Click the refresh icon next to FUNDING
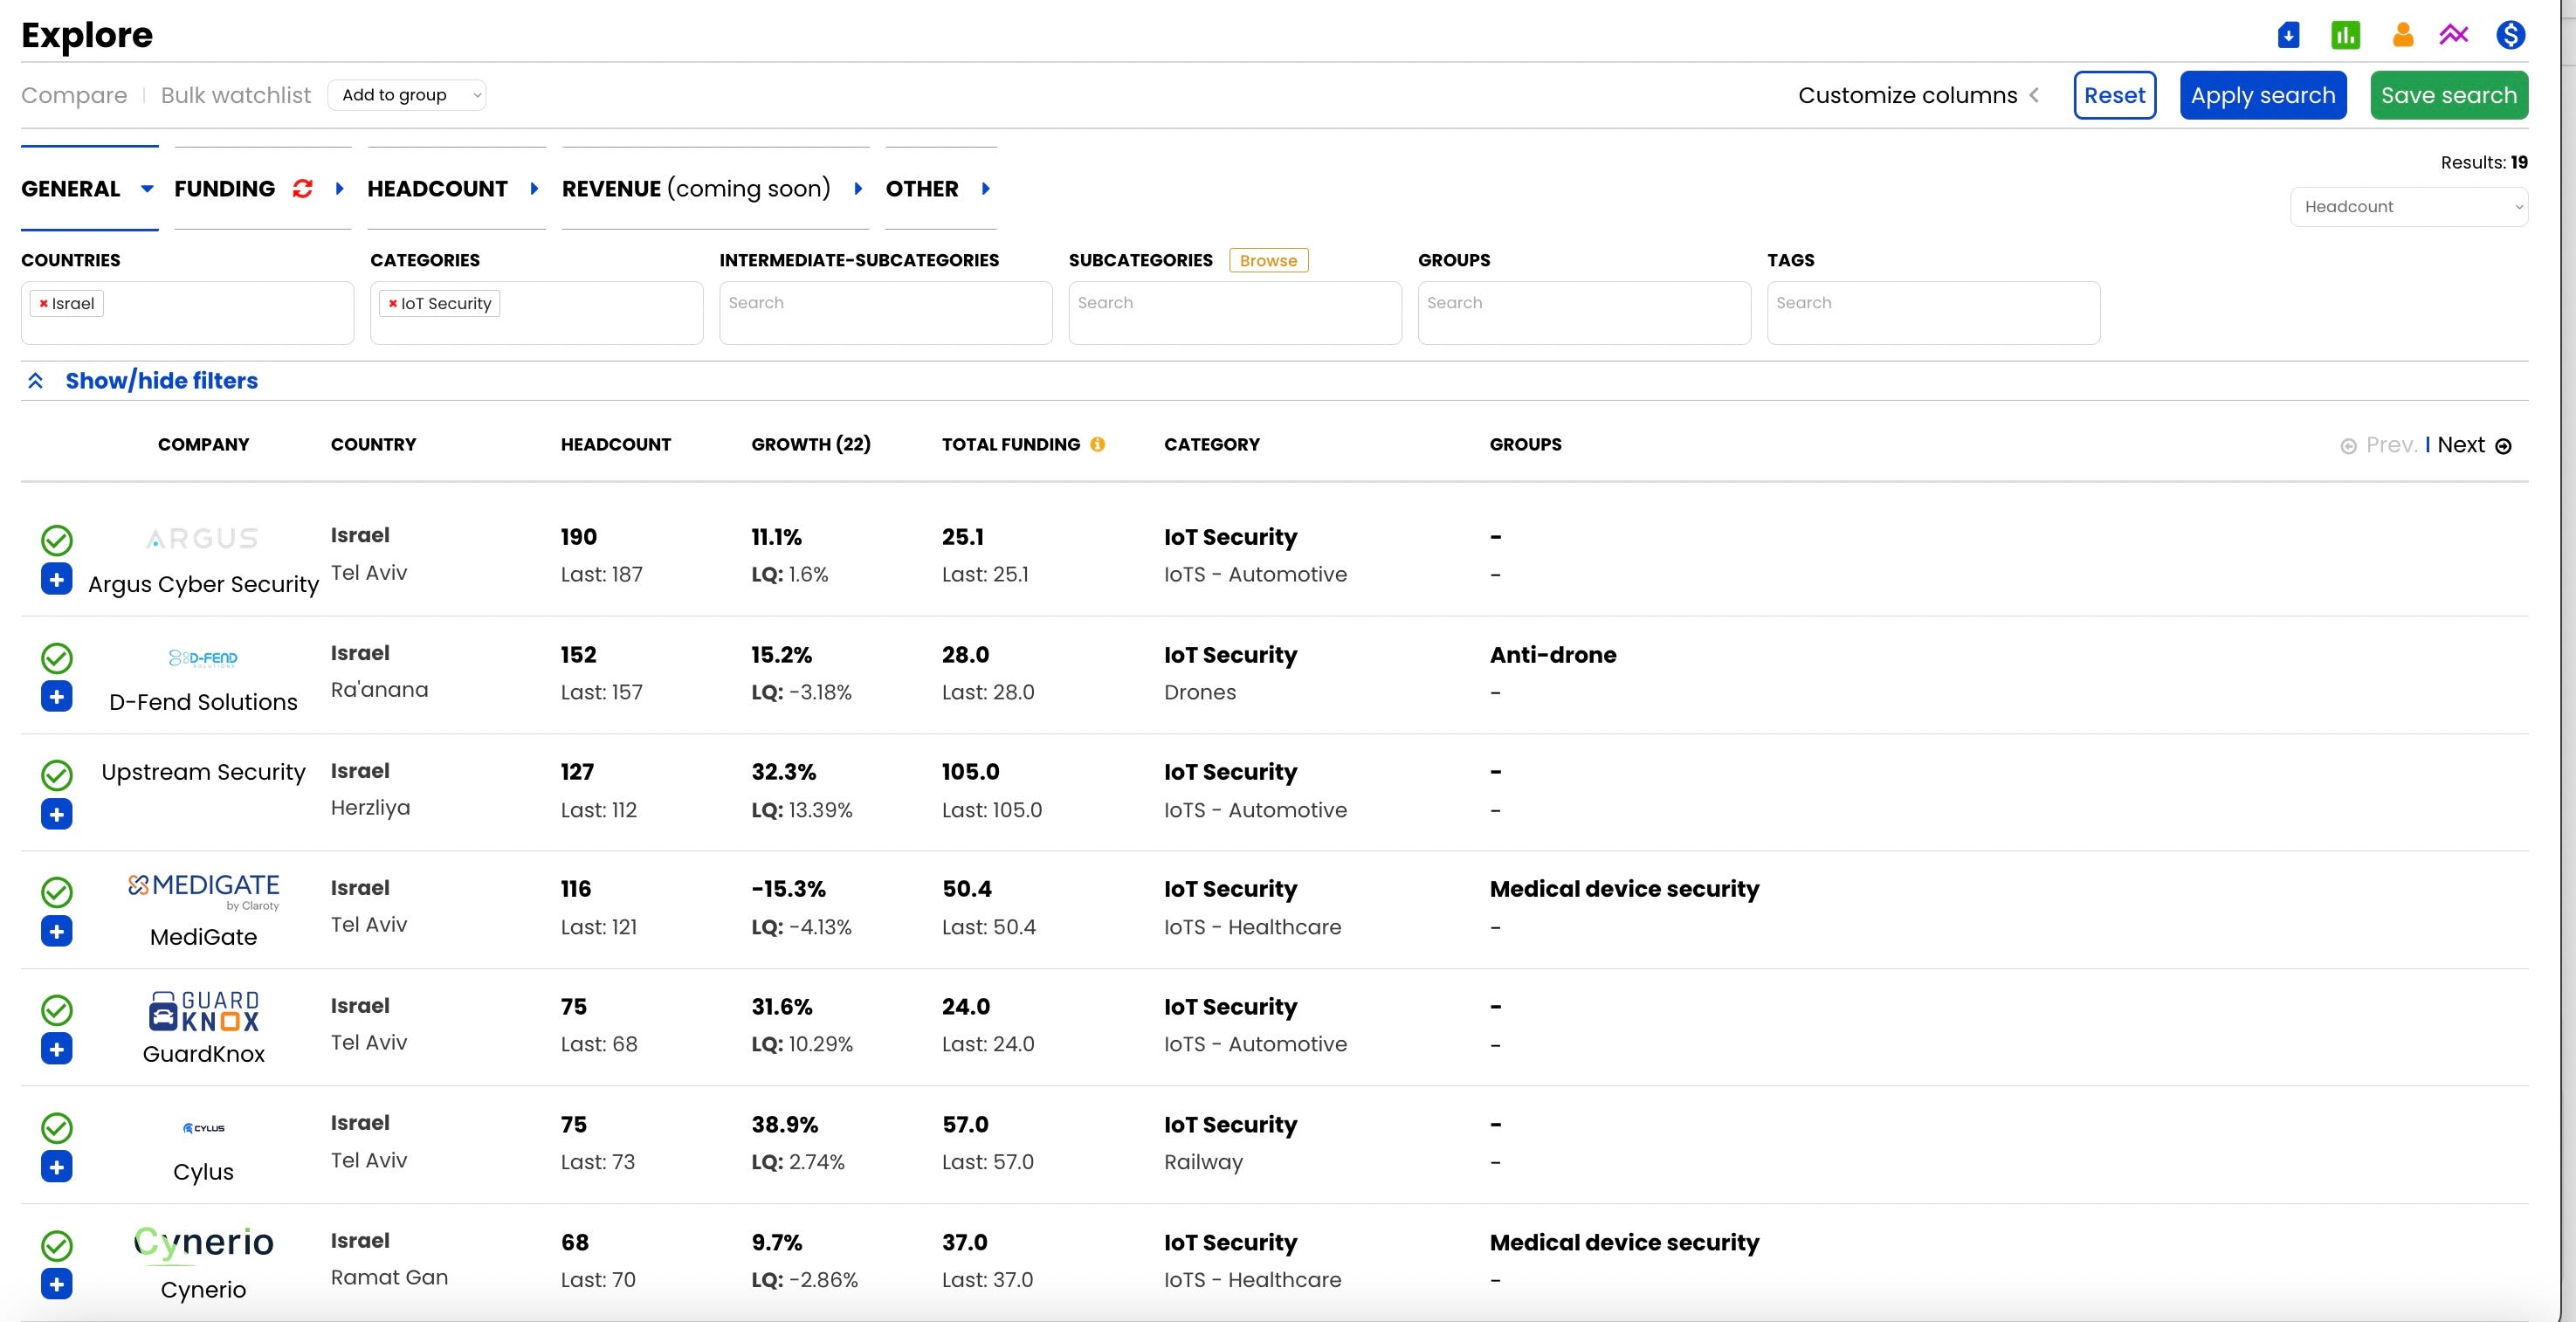2576x1322 pixels. (x=302, y=188)
